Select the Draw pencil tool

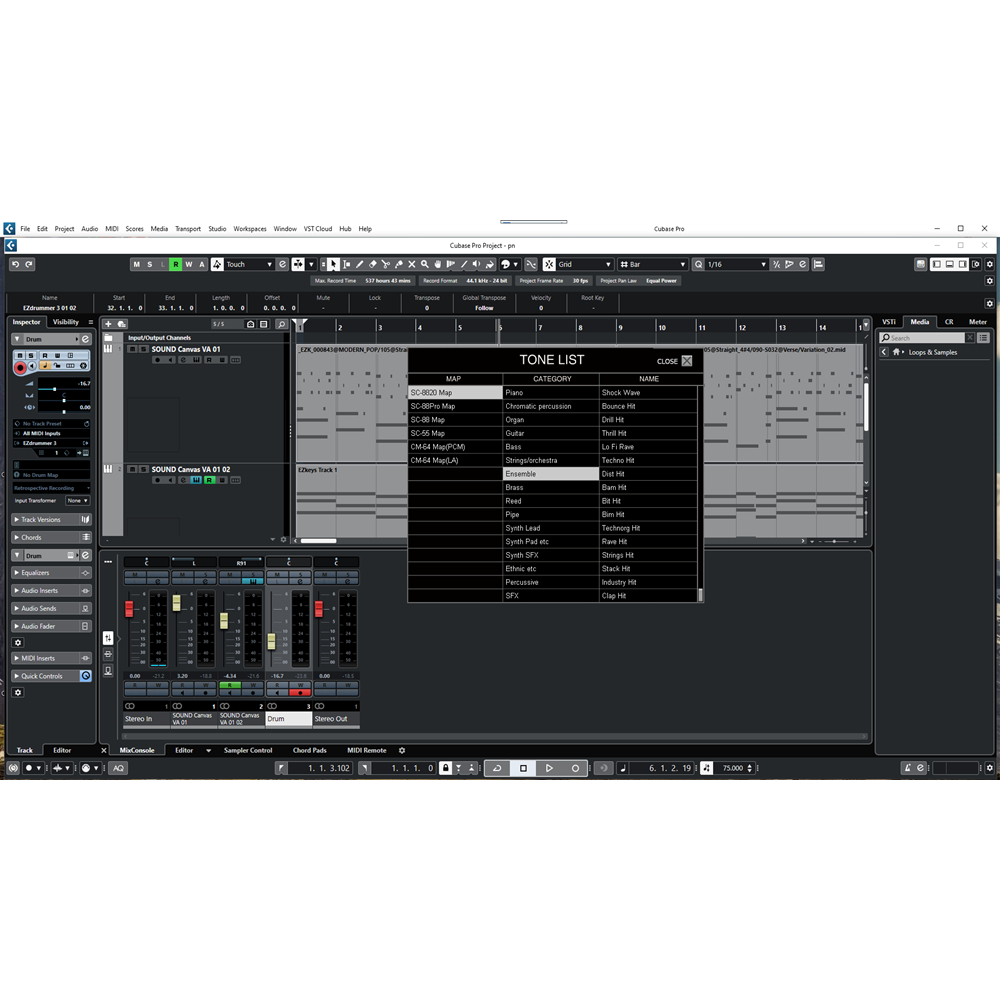tap(360, 264)
